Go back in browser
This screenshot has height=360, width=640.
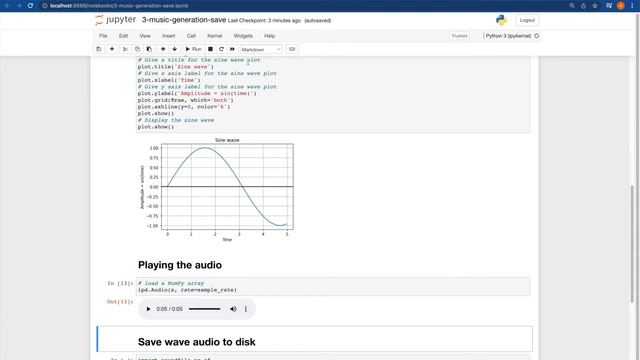click(x=7, y=6)
